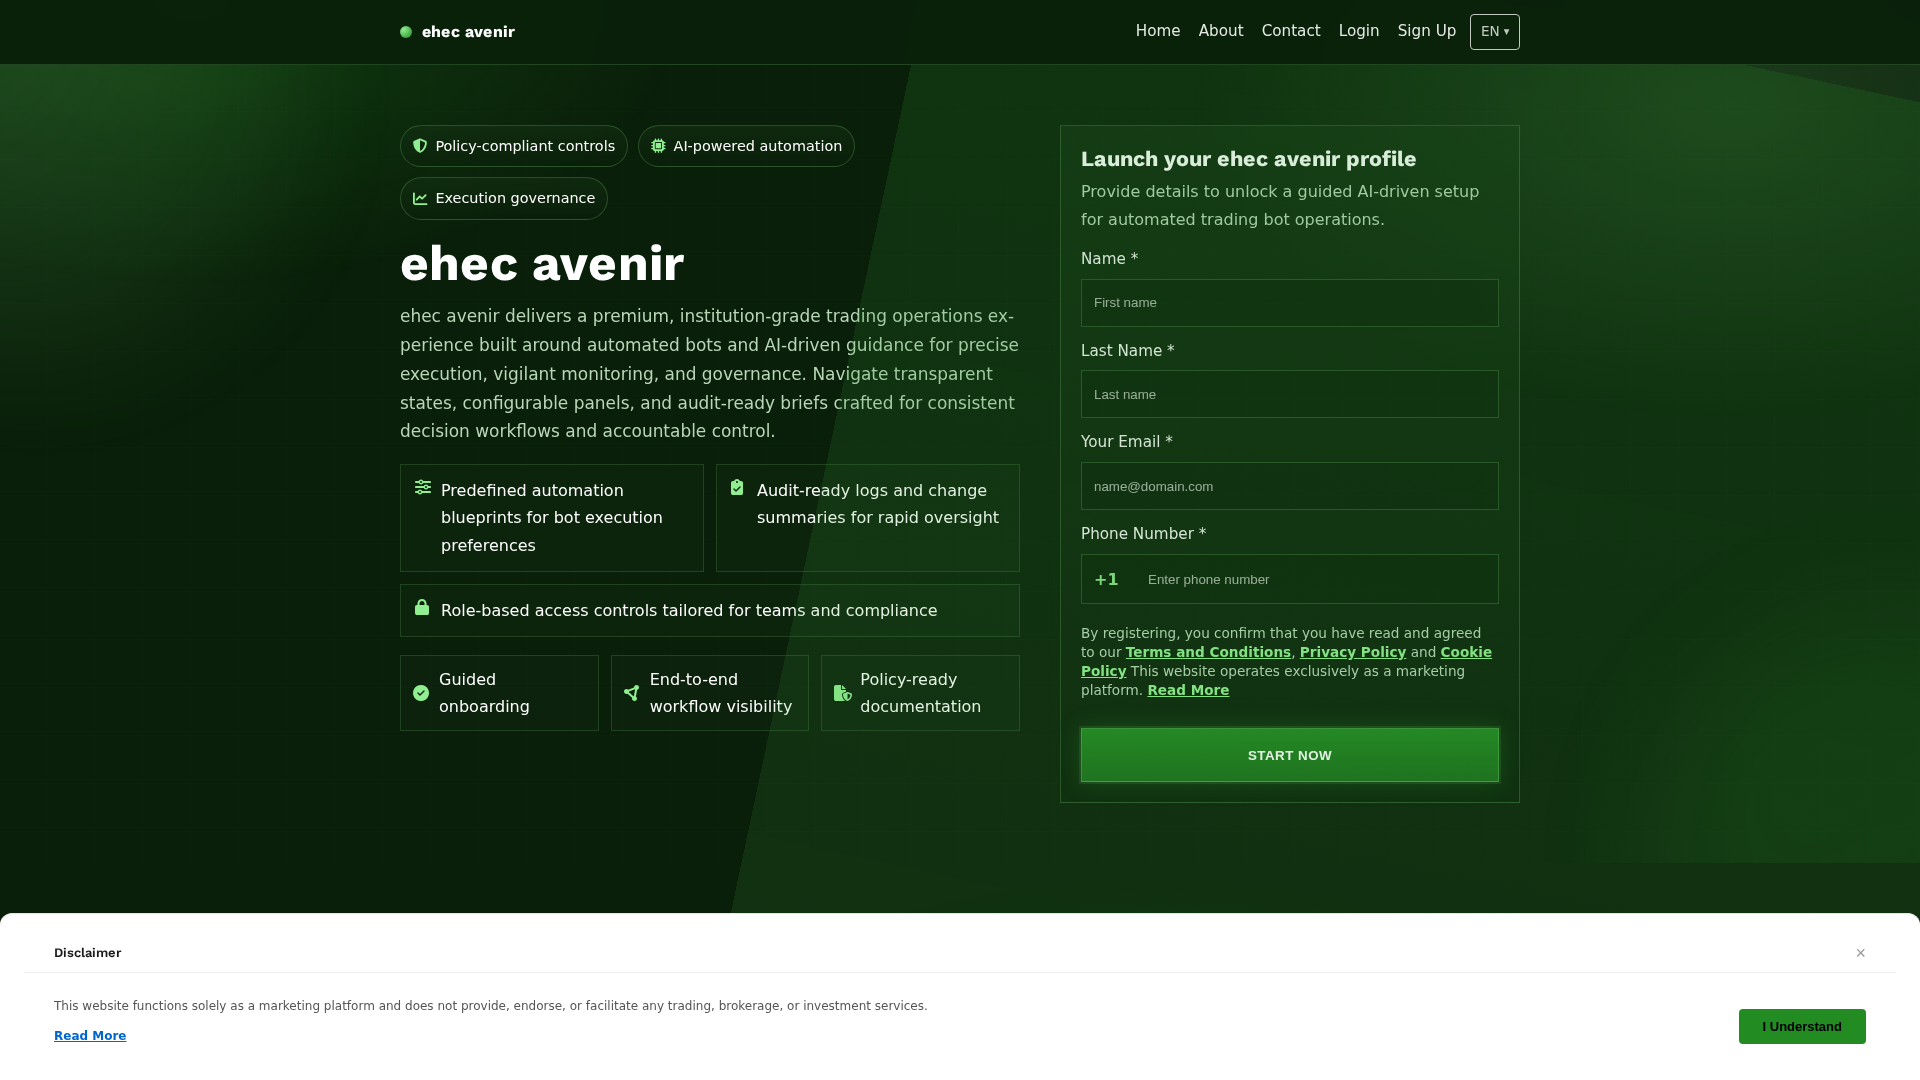
Task: Open the Contact page
Action: [1291, 31]
